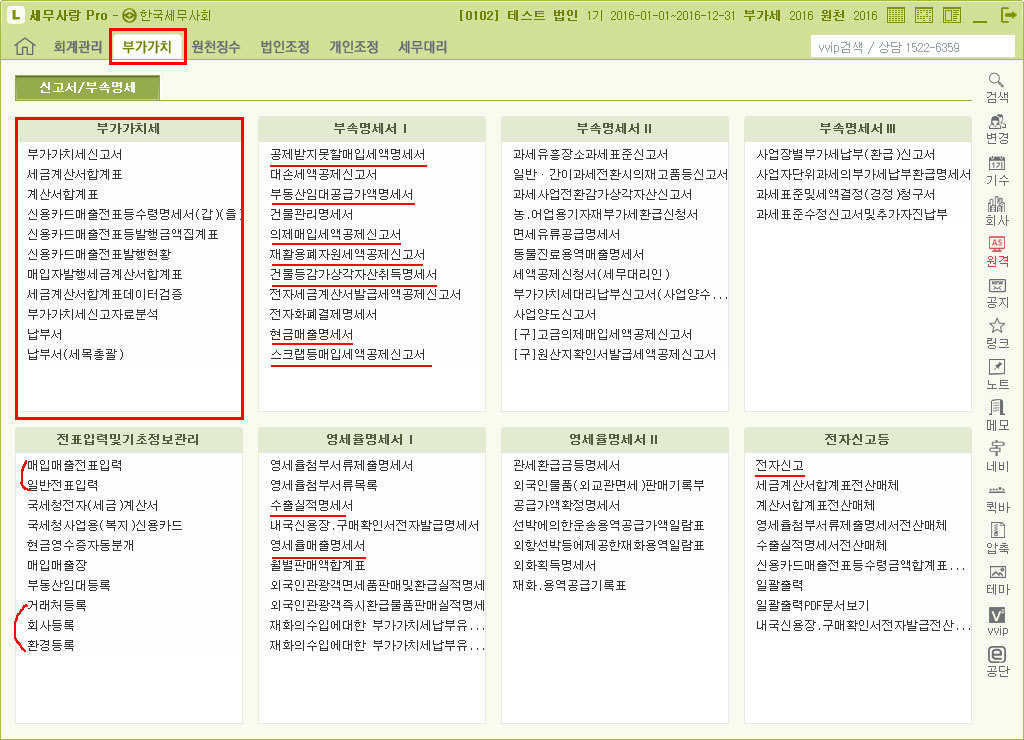The image size is (1024, 740).
Task: Open the 노트 note icon
Action: coord(997,375)
